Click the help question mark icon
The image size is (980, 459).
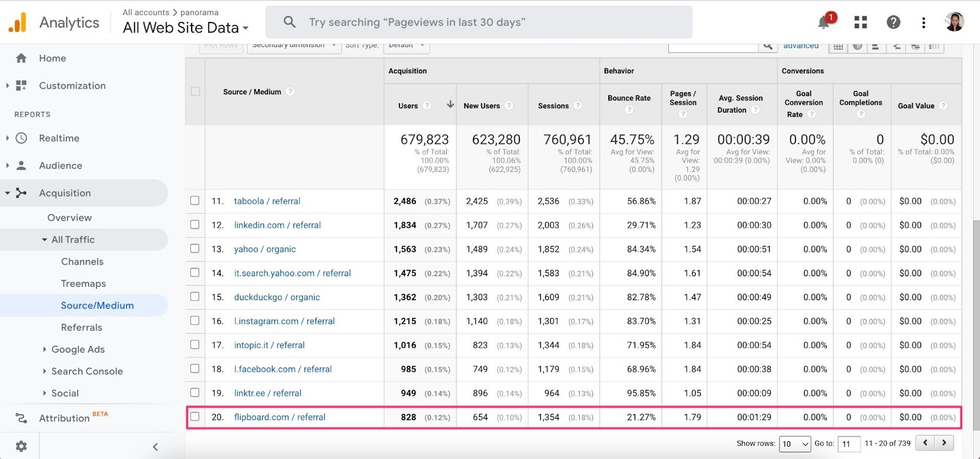(893, 22)
